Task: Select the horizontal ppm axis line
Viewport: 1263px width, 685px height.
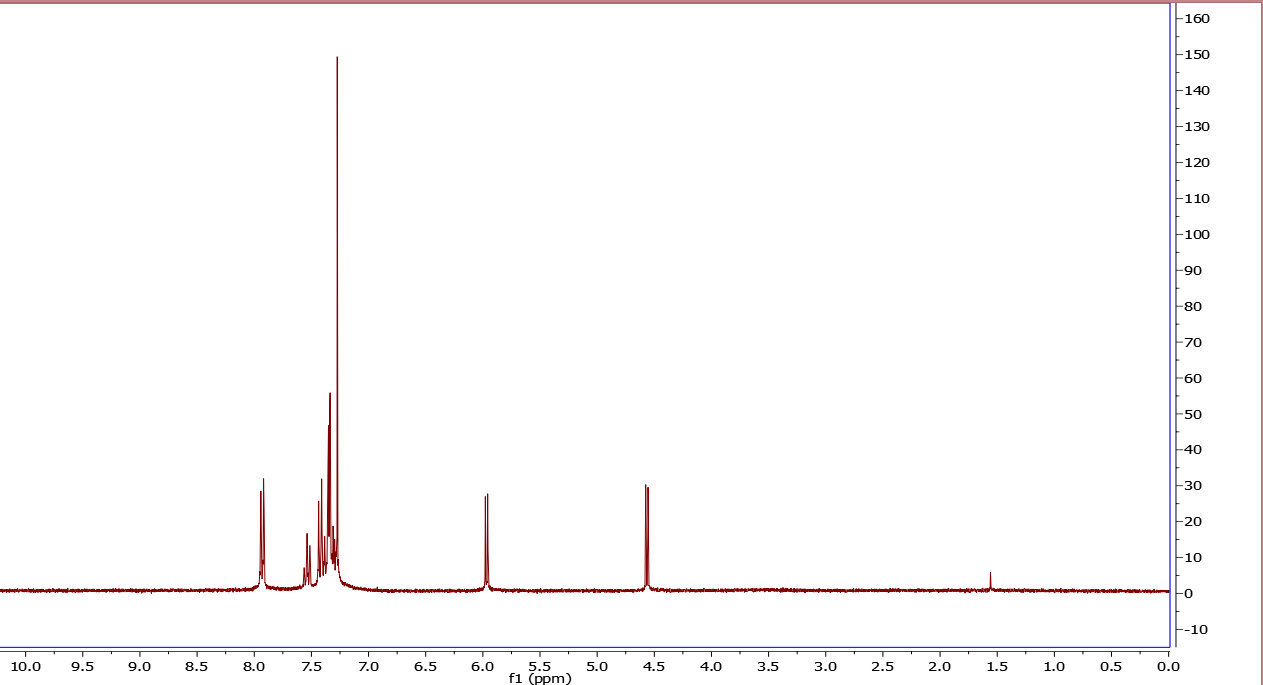Action: tap(600, 649)
